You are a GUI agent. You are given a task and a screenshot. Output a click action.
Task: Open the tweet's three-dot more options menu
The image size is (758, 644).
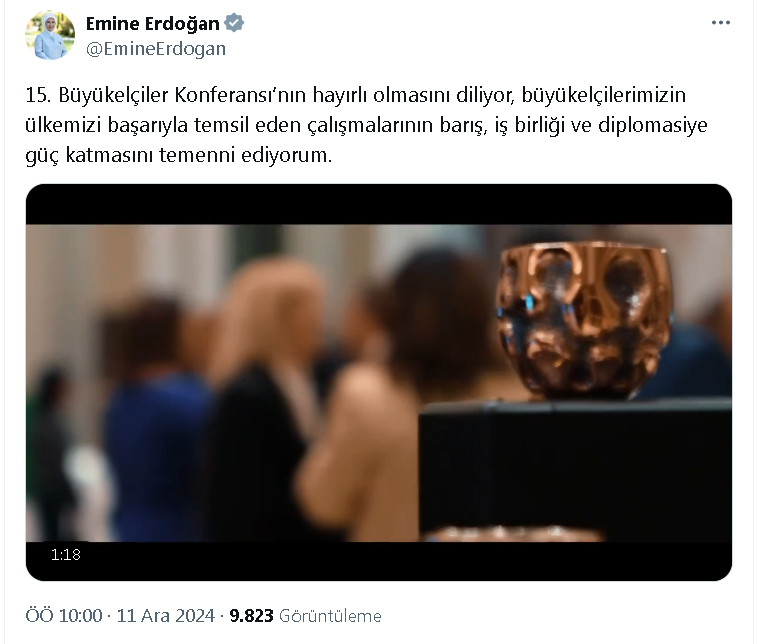point(720,23)
